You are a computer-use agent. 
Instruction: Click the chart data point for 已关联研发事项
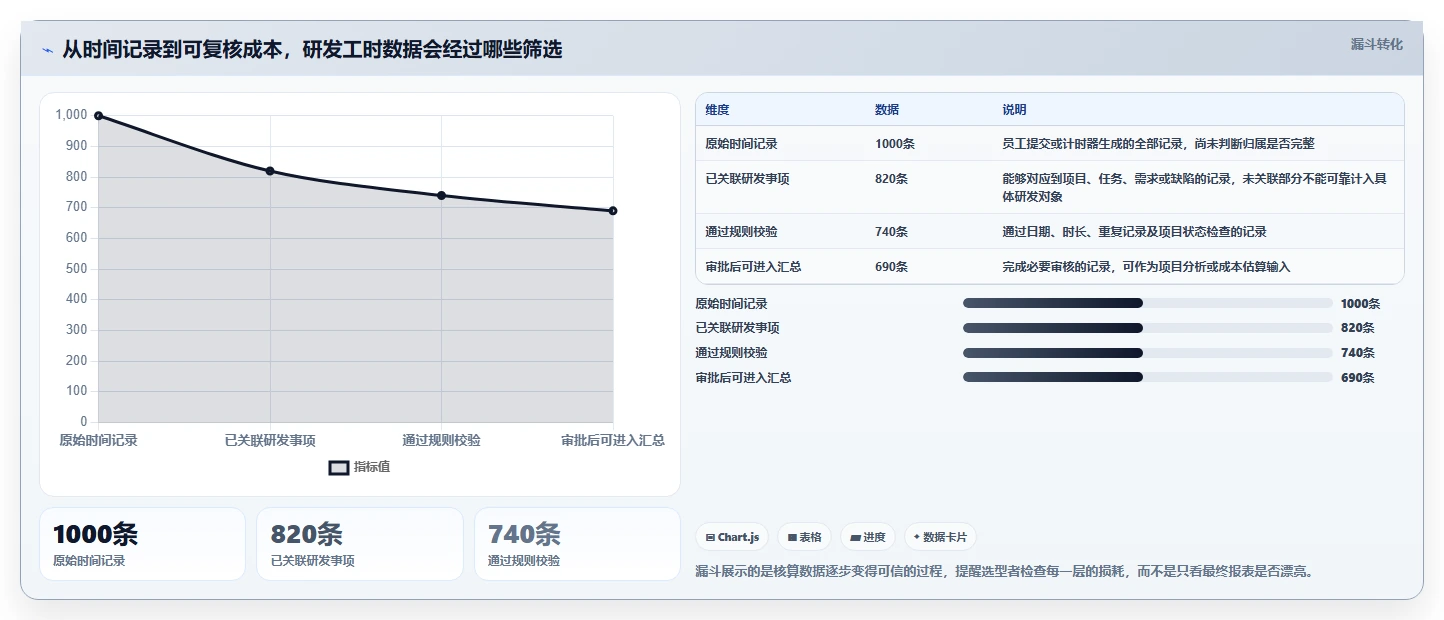pos(270,171)
